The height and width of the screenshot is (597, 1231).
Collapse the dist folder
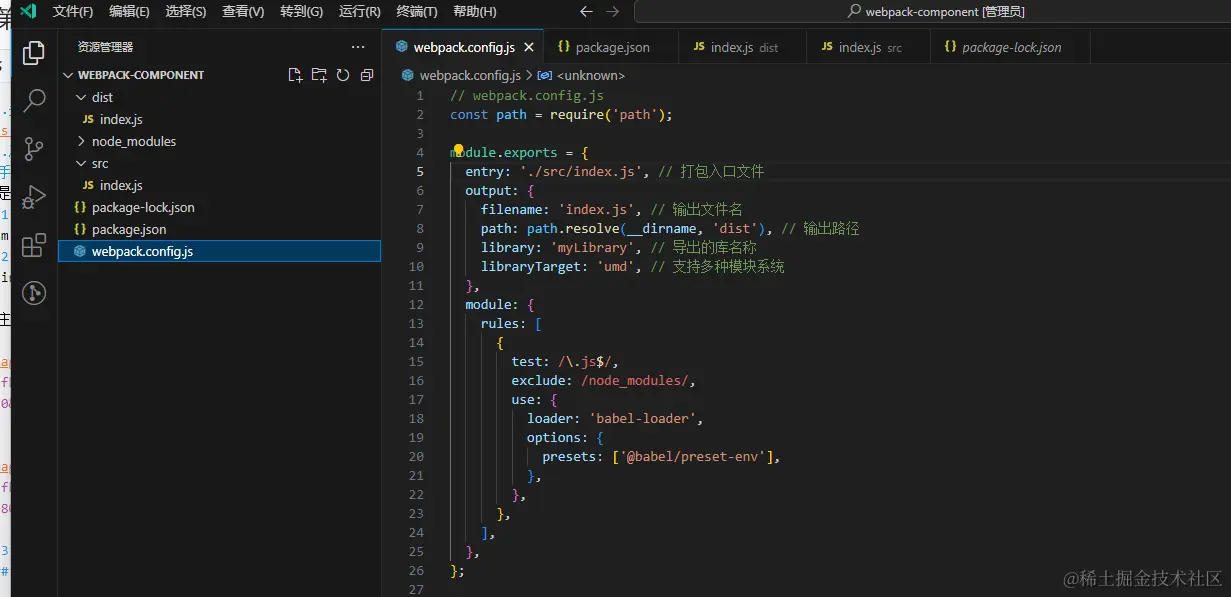click(x=82, y=97)
